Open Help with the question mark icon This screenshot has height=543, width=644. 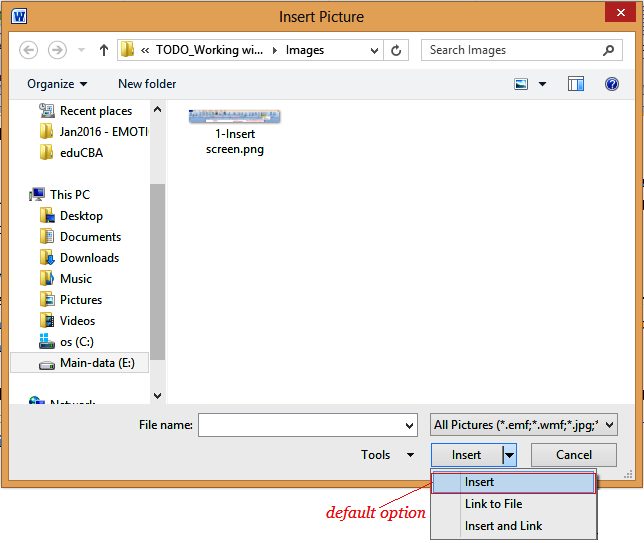pos(612,84)
